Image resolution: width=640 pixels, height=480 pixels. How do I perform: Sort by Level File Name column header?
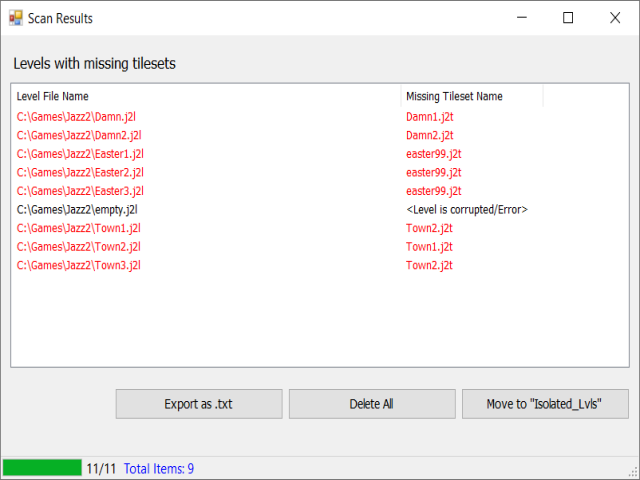(x=206, y=96)
